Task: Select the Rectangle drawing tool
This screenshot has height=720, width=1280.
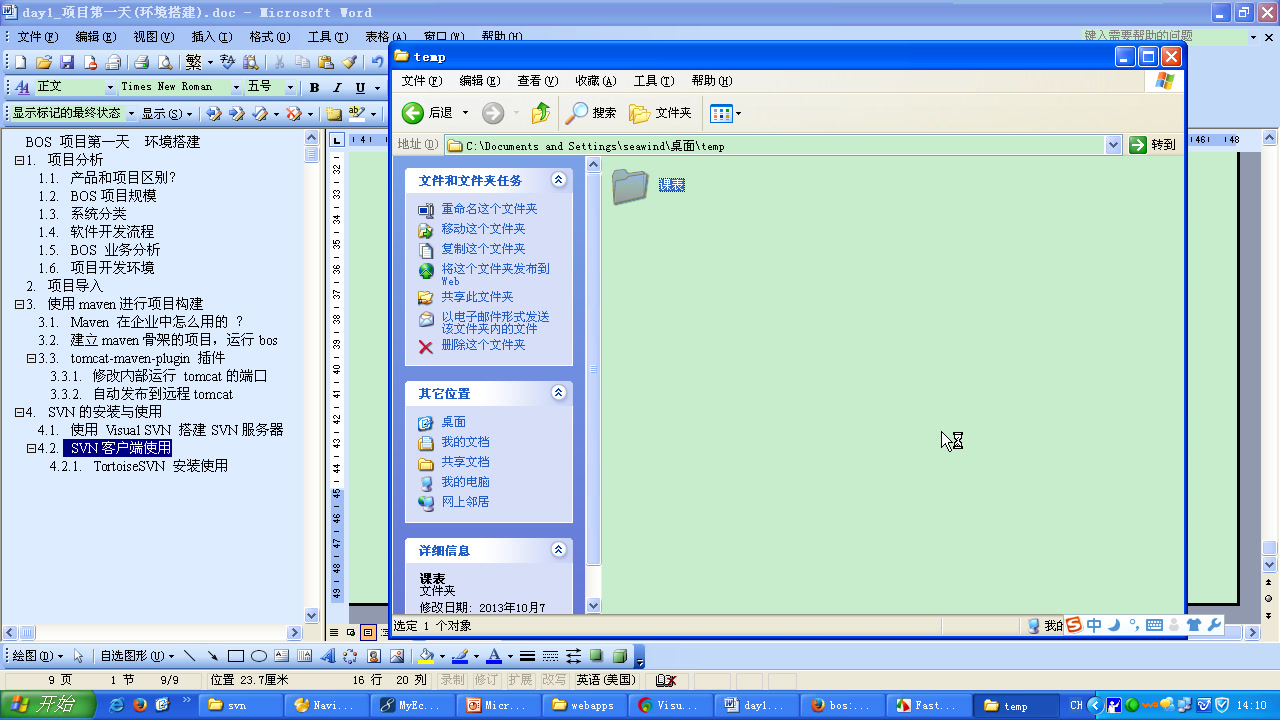Action: (x=236, y=656)
